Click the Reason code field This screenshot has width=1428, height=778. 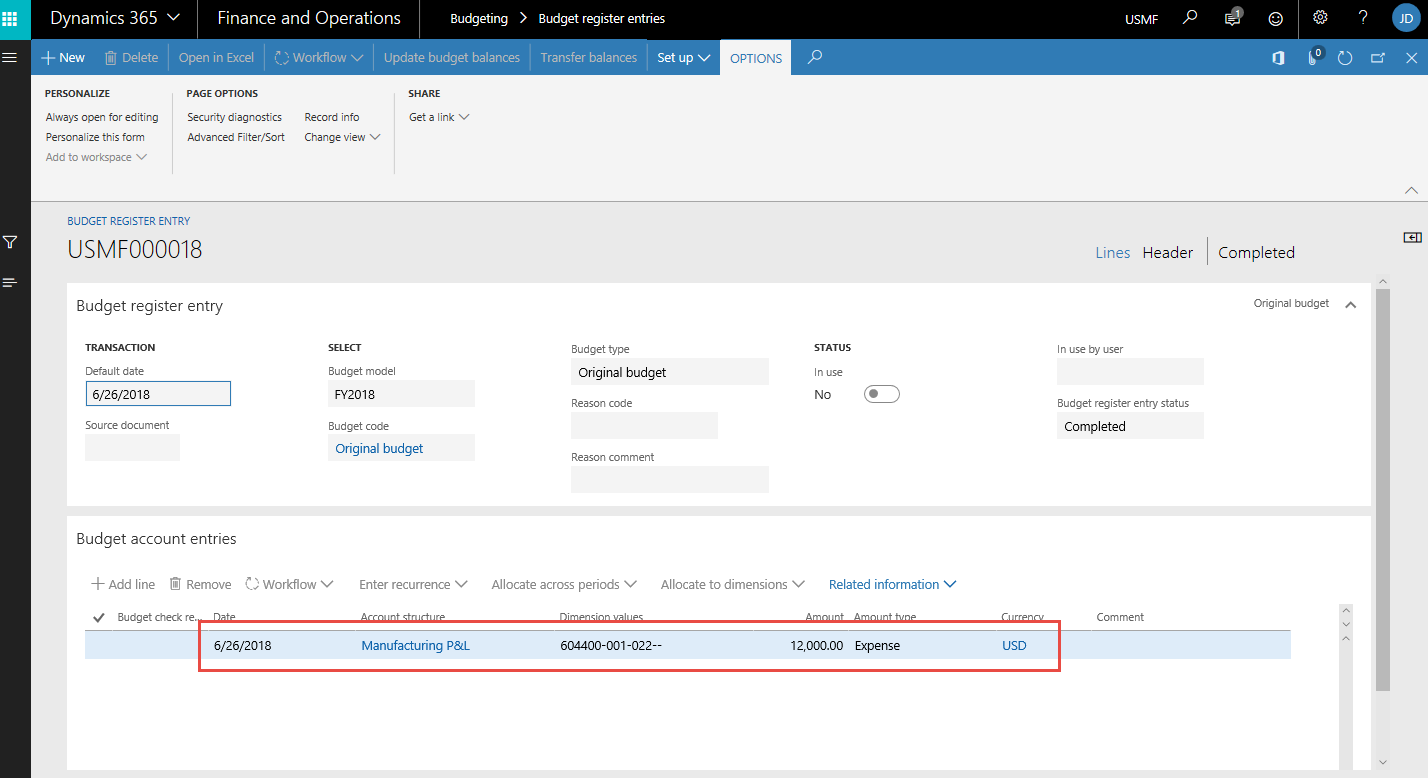[x=644, y=426]
